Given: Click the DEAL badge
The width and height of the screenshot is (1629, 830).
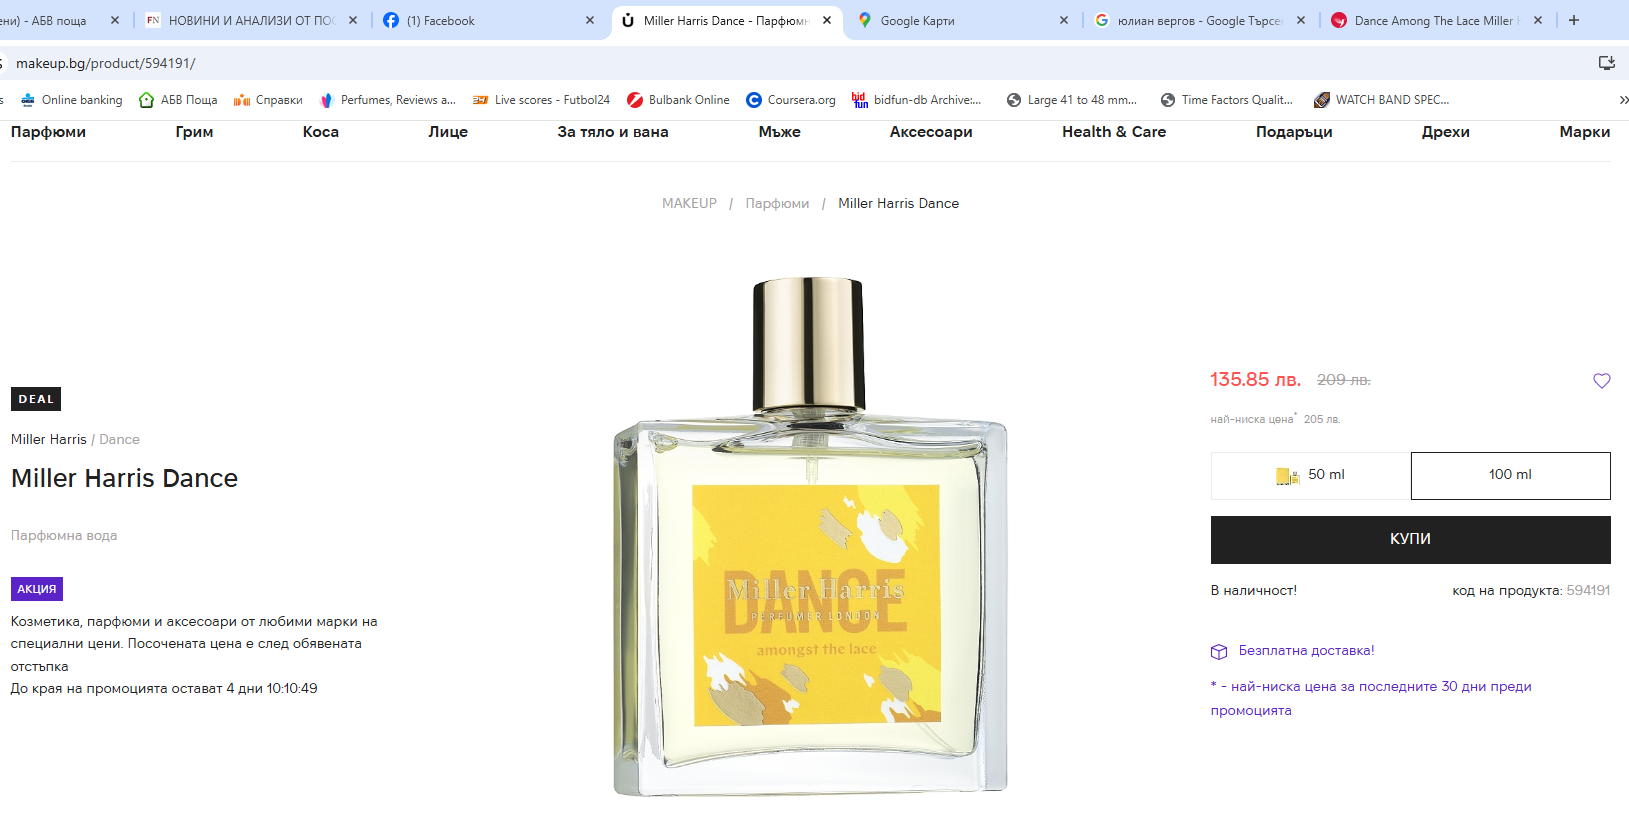Looking at the screenshot, I should tap(36, 399).
